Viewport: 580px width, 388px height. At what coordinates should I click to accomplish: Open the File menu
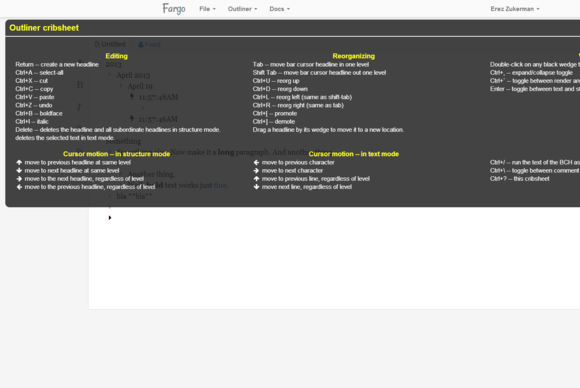[x=207, y=9]
